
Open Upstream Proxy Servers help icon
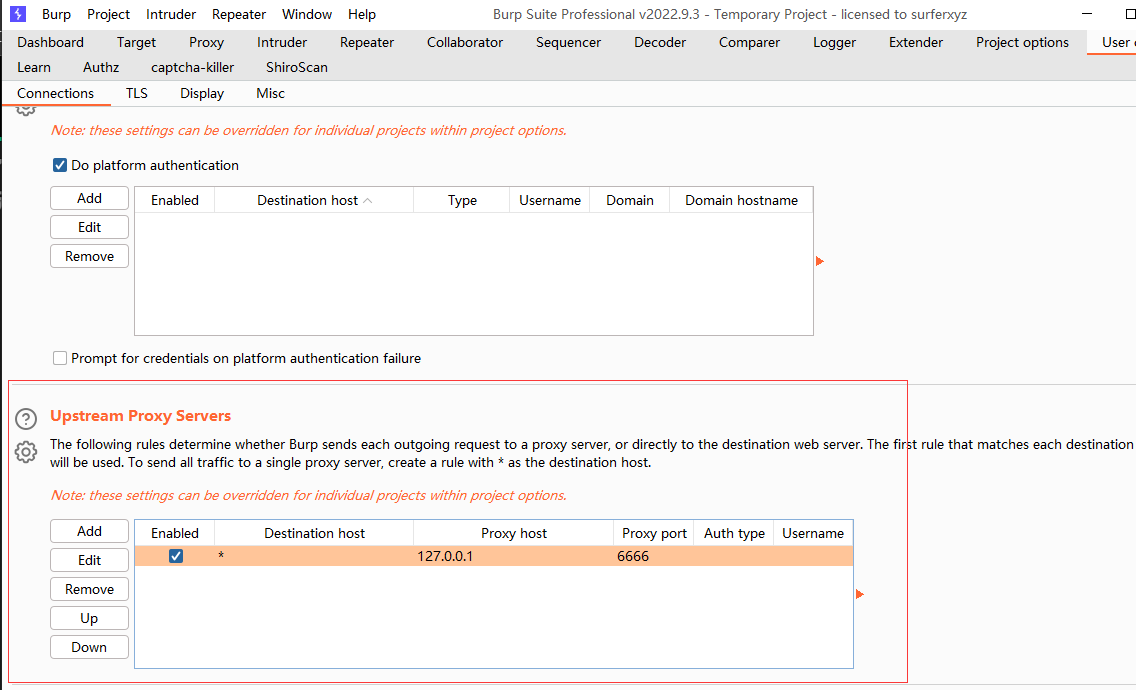[x=25, y=419]
